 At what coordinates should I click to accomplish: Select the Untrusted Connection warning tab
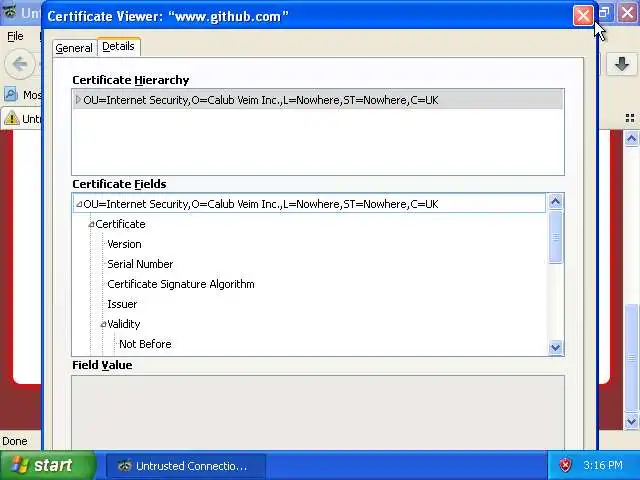tap(21, 118)
